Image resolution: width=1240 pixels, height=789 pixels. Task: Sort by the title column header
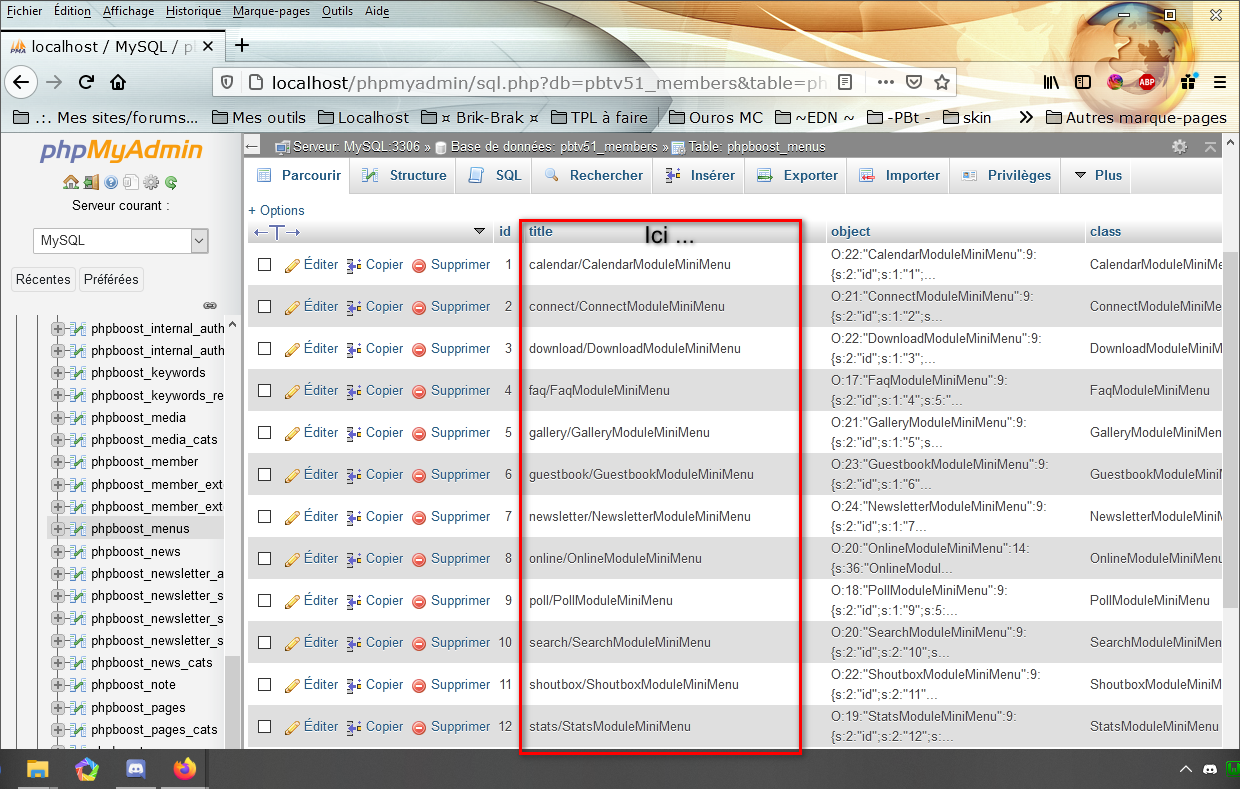point(541,232)
